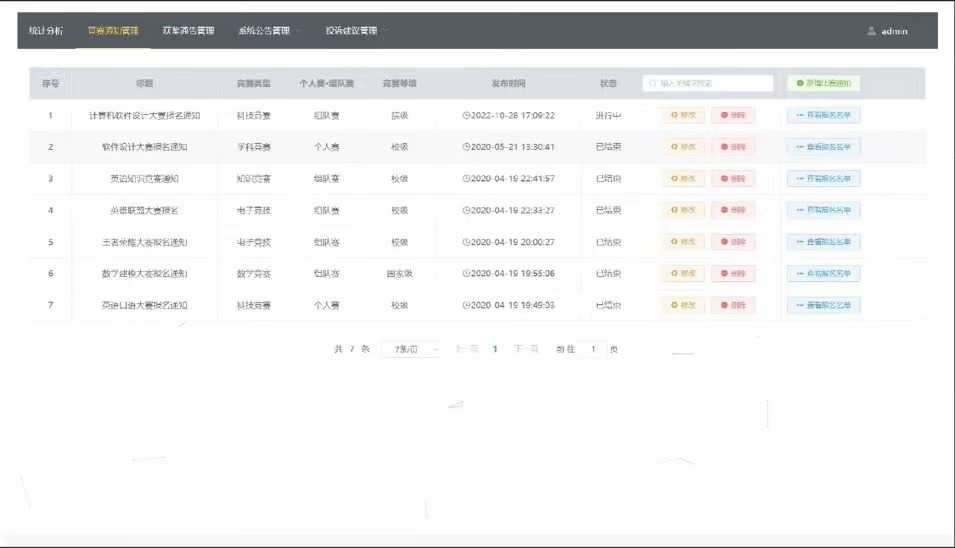Edit row 3 with the orange 修改 button
This screenshot has width=955, height=548.
pos(683,178)
